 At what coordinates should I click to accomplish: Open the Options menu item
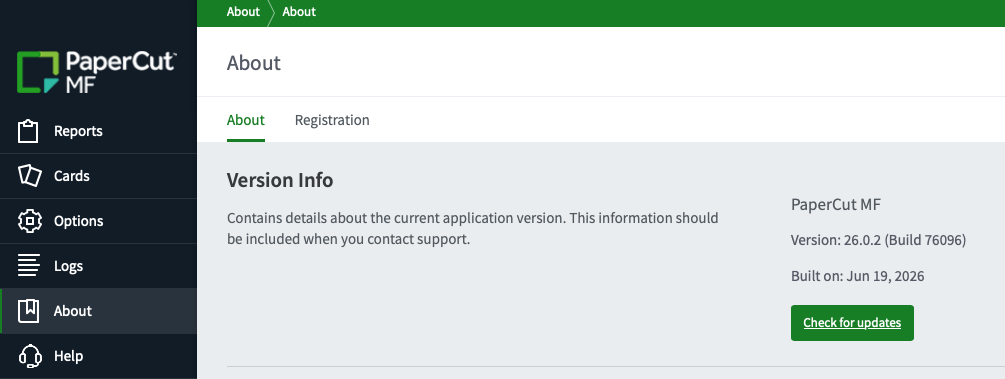point(99,221)
